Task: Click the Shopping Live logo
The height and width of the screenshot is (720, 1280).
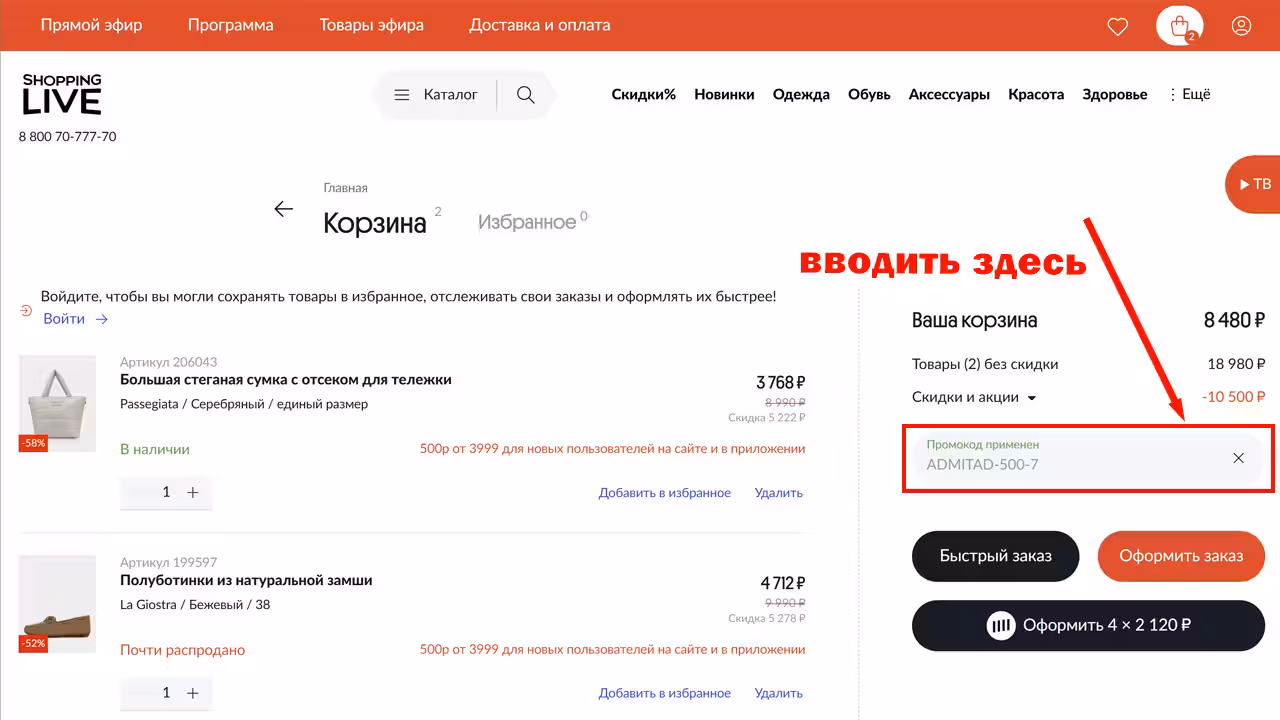Action: coord(62,94)
